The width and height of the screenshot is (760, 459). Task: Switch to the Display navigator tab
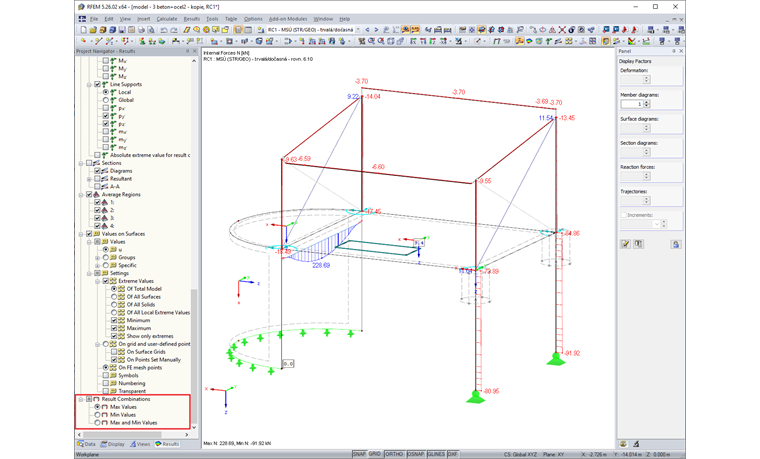[112, 444]
